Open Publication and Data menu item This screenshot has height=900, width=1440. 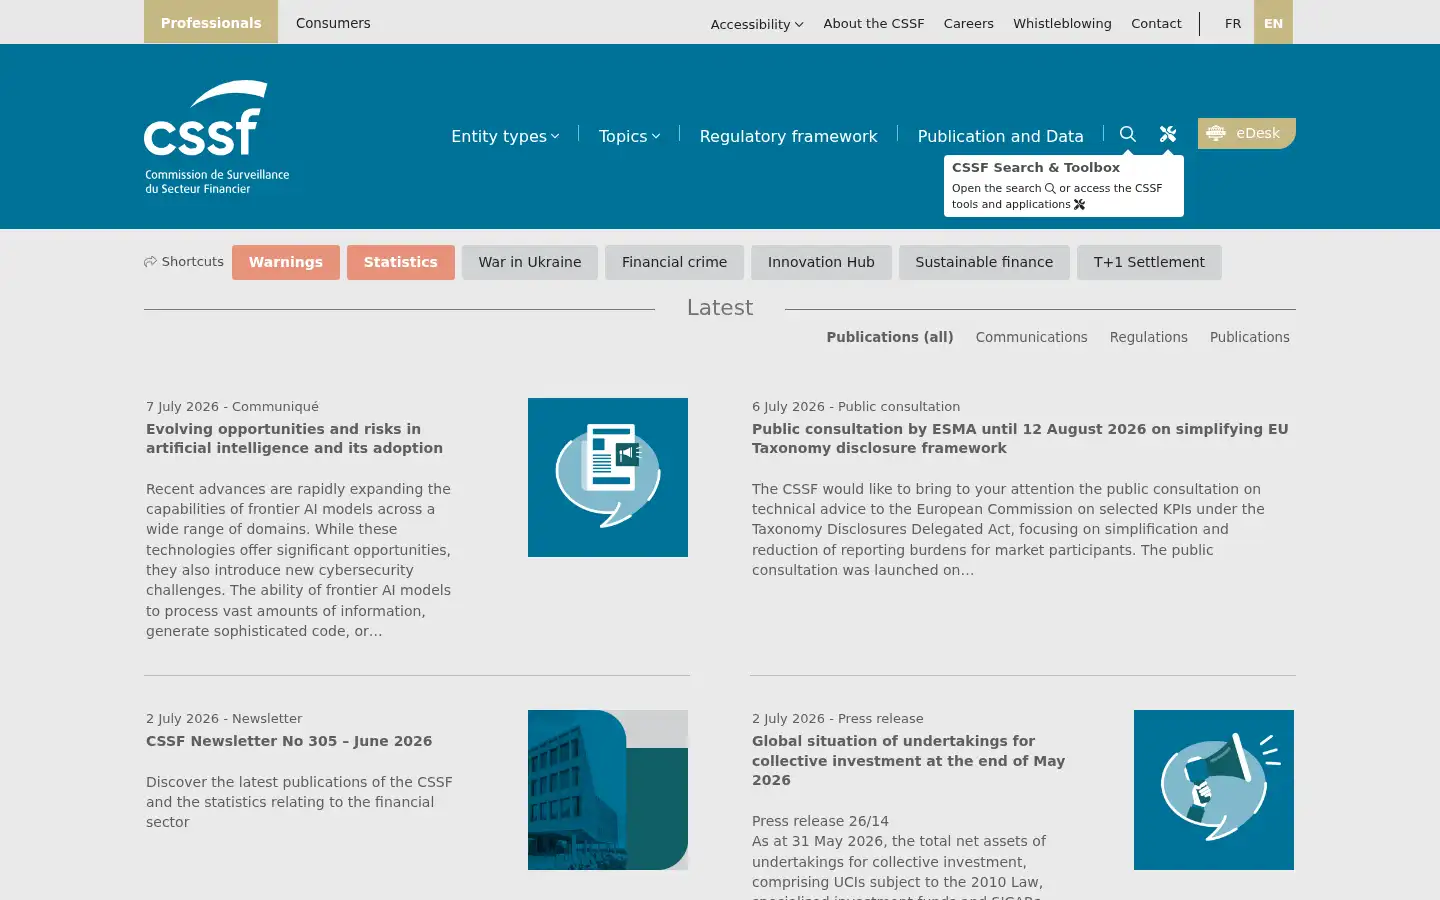coord(1000,136)
